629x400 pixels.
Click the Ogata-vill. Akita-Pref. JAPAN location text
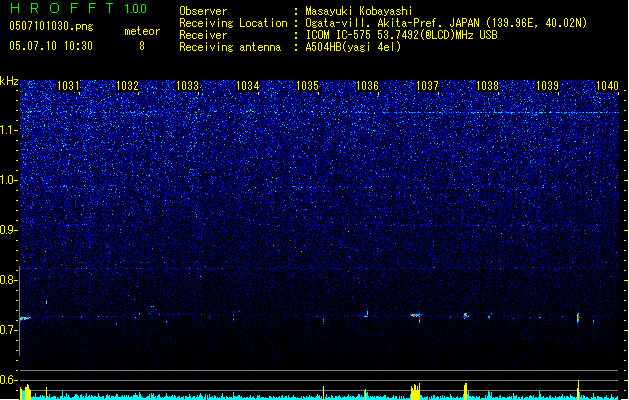coord(446,23)
